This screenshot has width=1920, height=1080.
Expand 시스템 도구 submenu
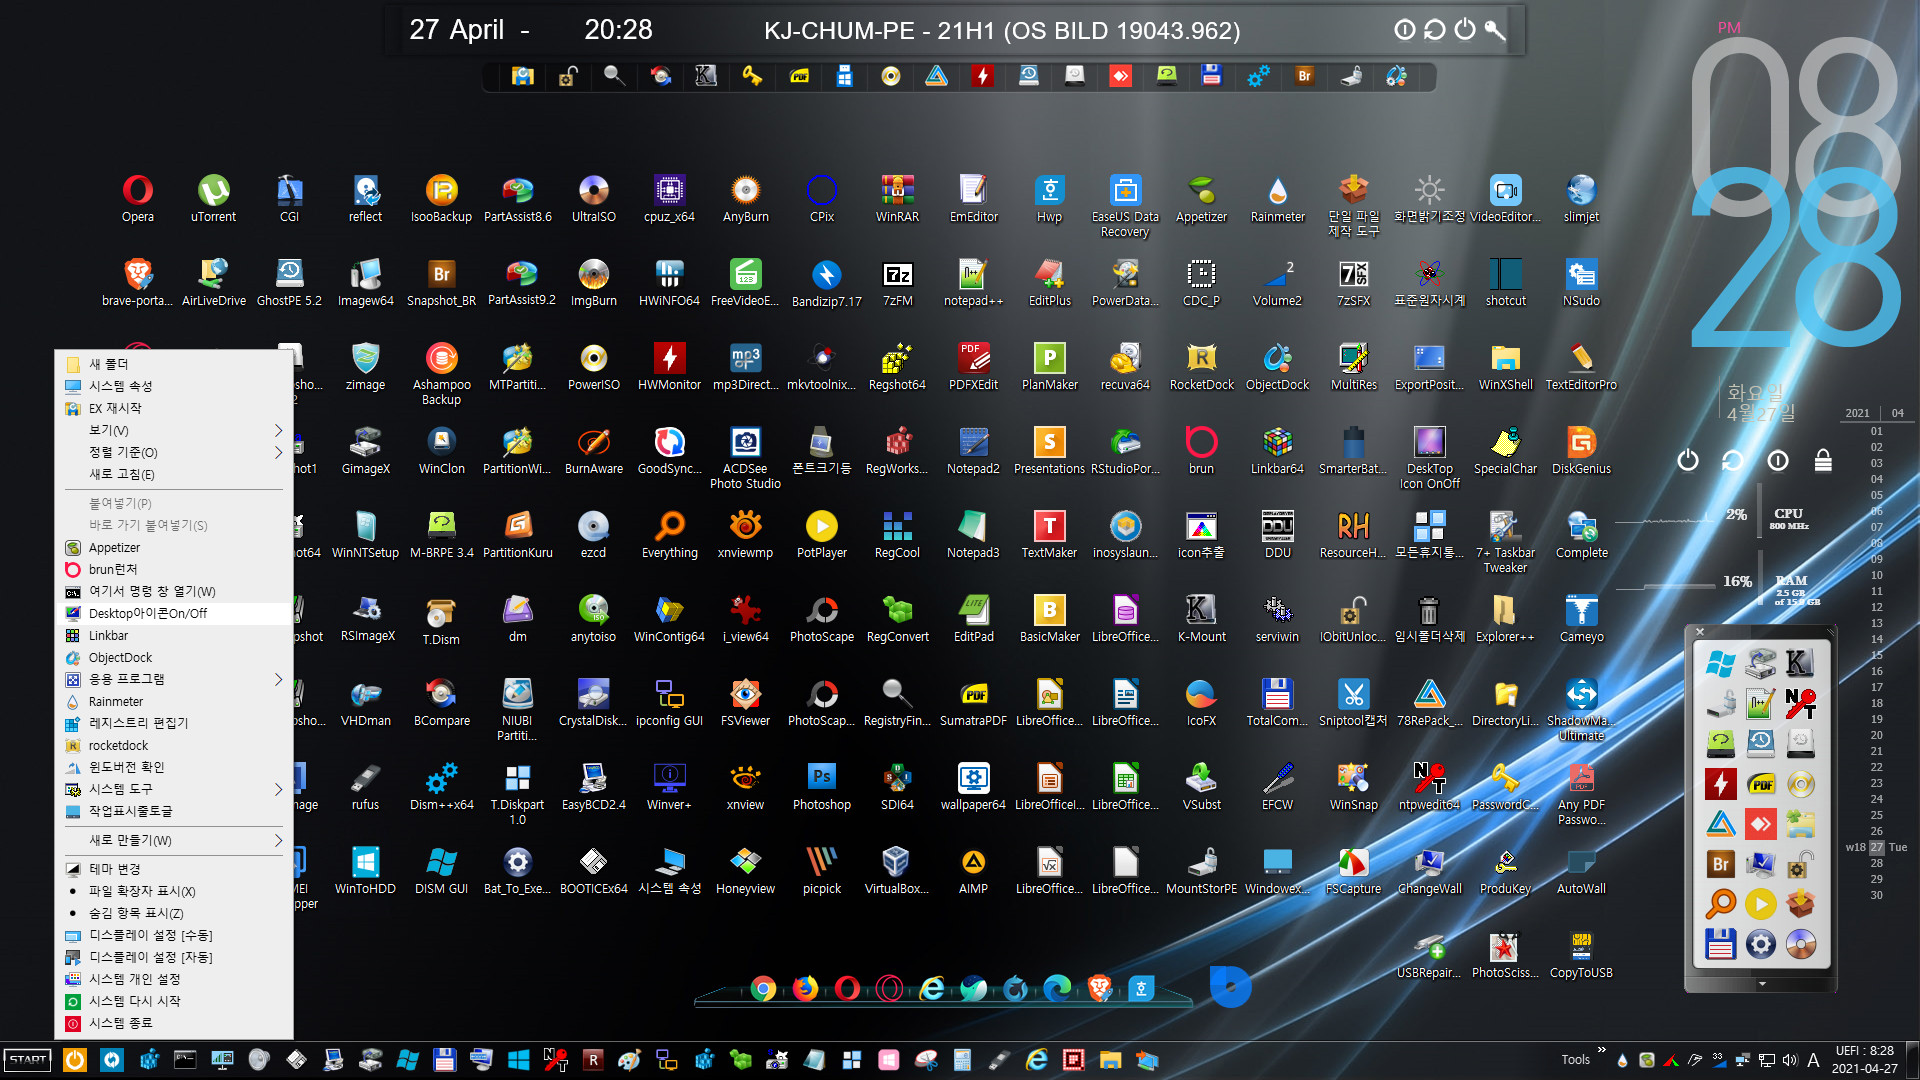tap(174, 789)
